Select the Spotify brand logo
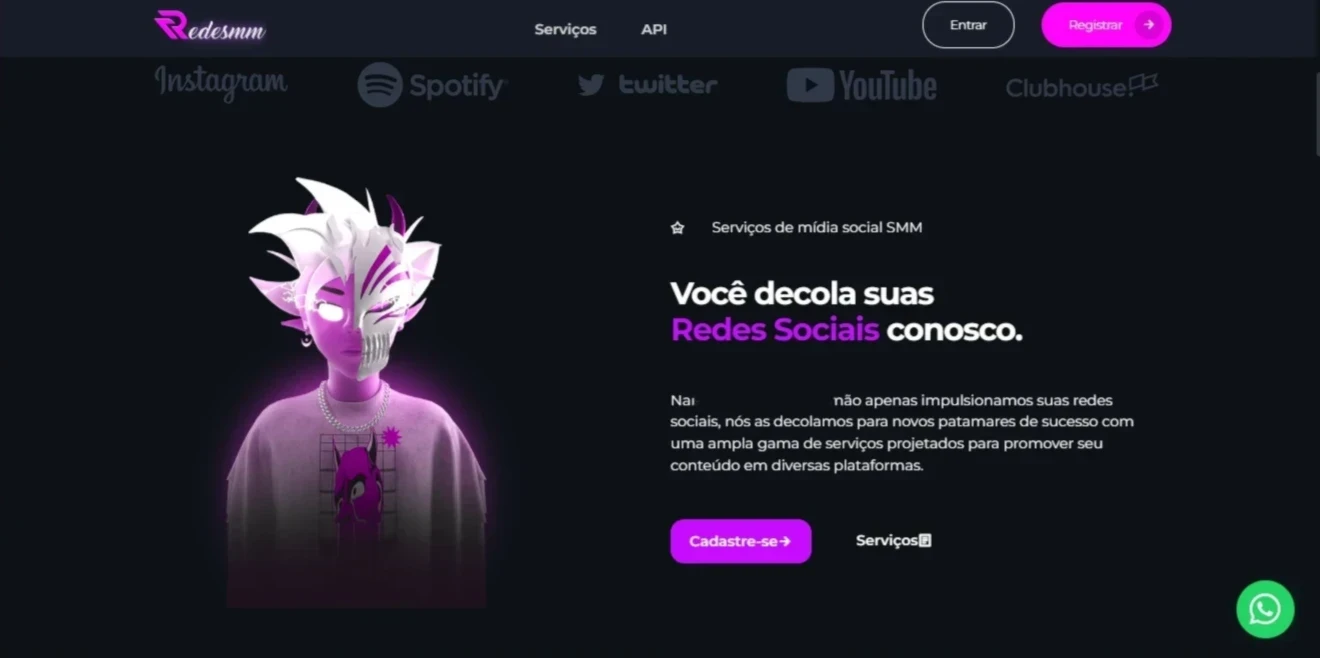1320x658 pixels. click(x=432, y=85)
